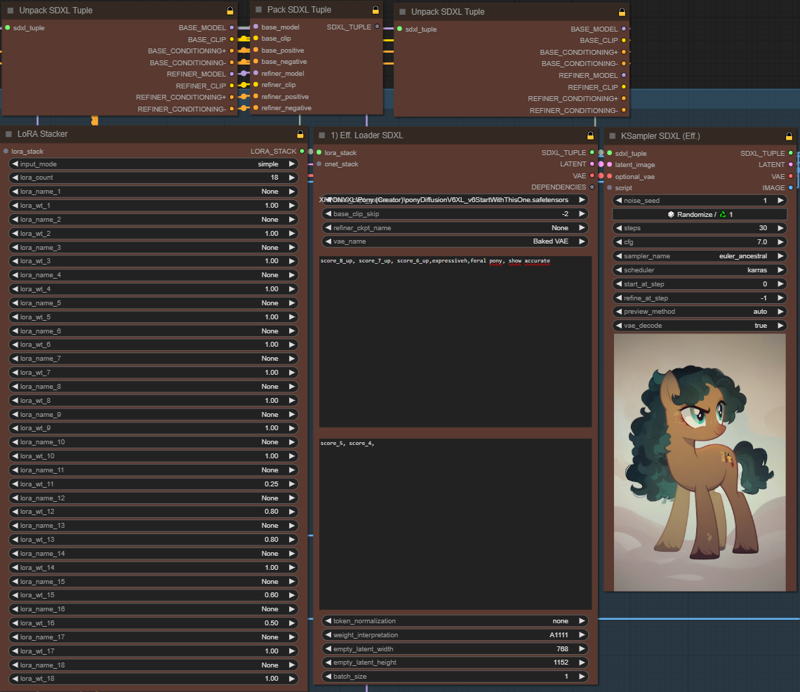The height and width of the screenshot is (692, 800).
Task: Click the lock icon on KSampler SDXL node
Action: tap(789, 136)
